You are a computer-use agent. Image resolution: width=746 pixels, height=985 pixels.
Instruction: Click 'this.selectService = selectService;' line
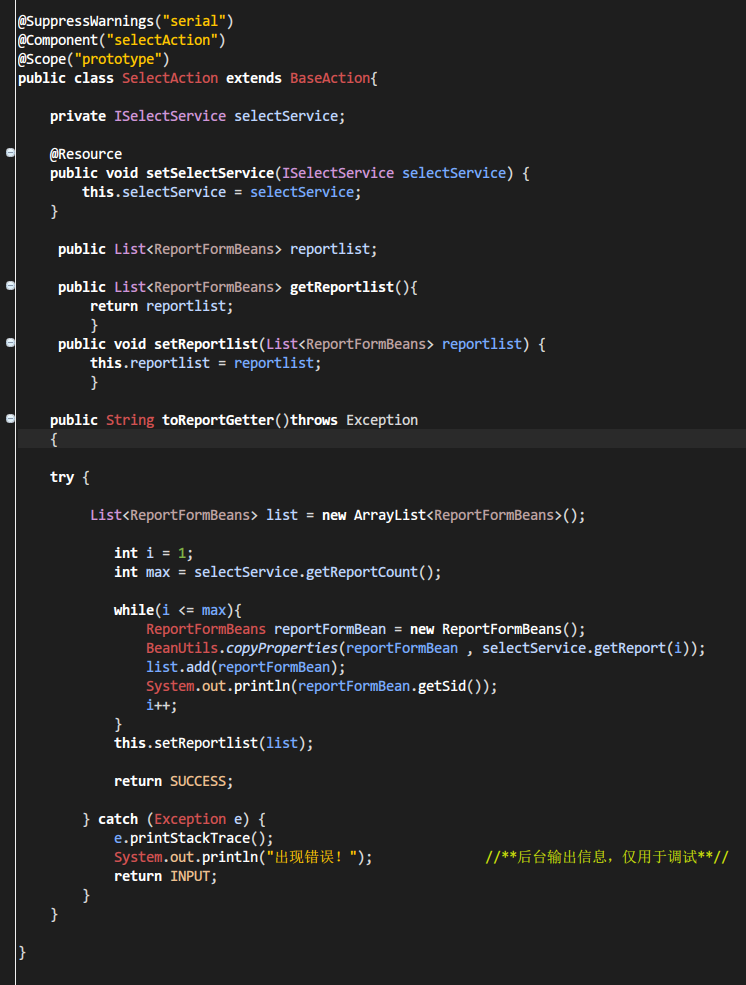click(222, 192)
